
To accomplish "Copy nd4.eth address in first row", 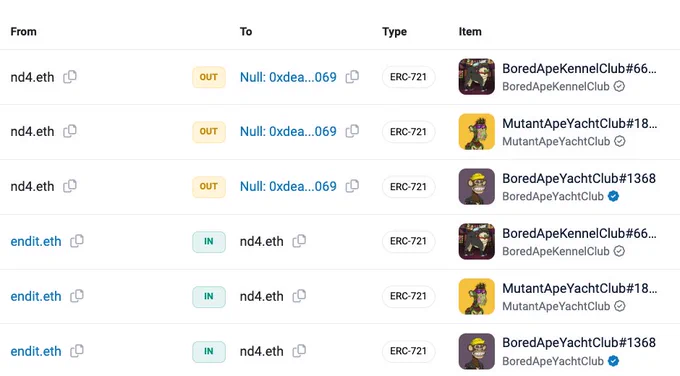I will pyautogui.click(x=70, y=77).
